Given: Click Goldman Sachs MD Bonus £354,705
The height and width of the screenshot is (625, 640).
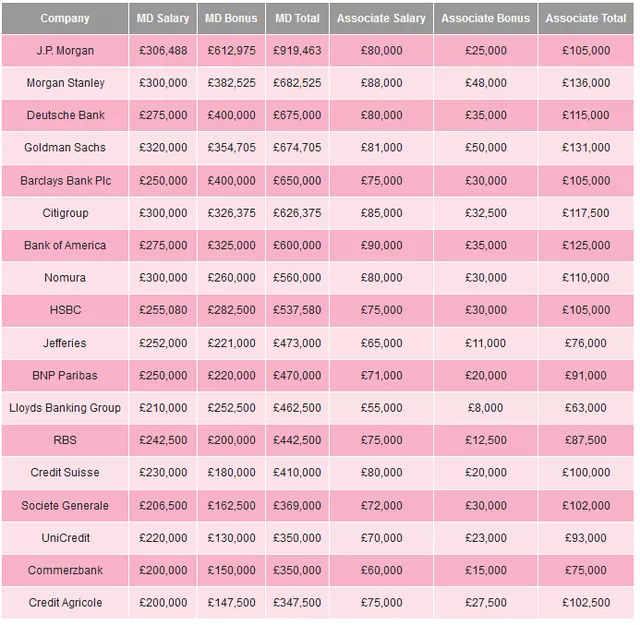Looking at the screenshot, I should [x=231, y=148].
